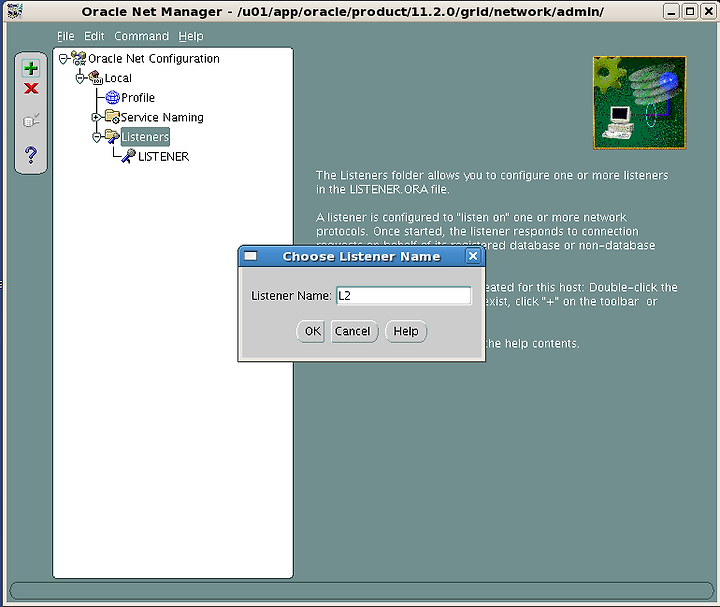Maximize the Oracle Net Manager window
Viewport: 720px width, 607px height.
(690, 11)
